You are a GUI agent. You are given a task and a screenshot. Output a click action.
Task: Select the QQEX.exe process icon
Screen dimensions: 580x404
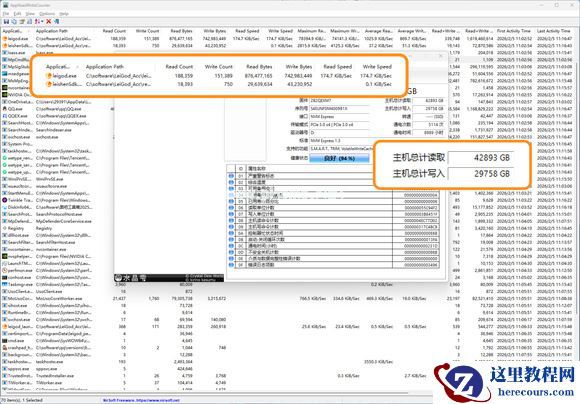coord(5,116)
